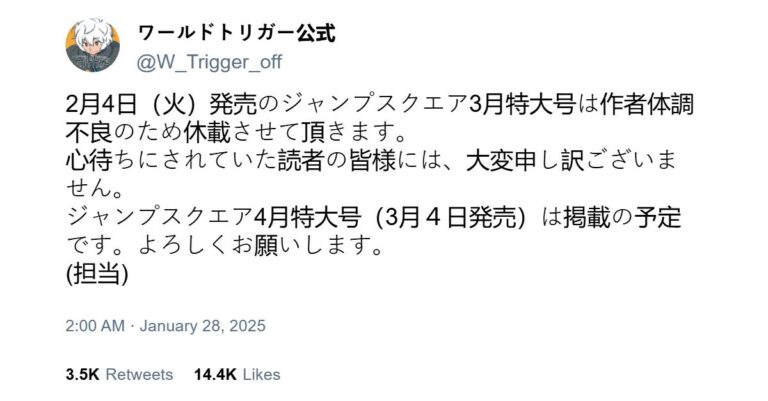Click the 掲載の予定 phrase
Screen dimensions: 768x401
[622, 218]
